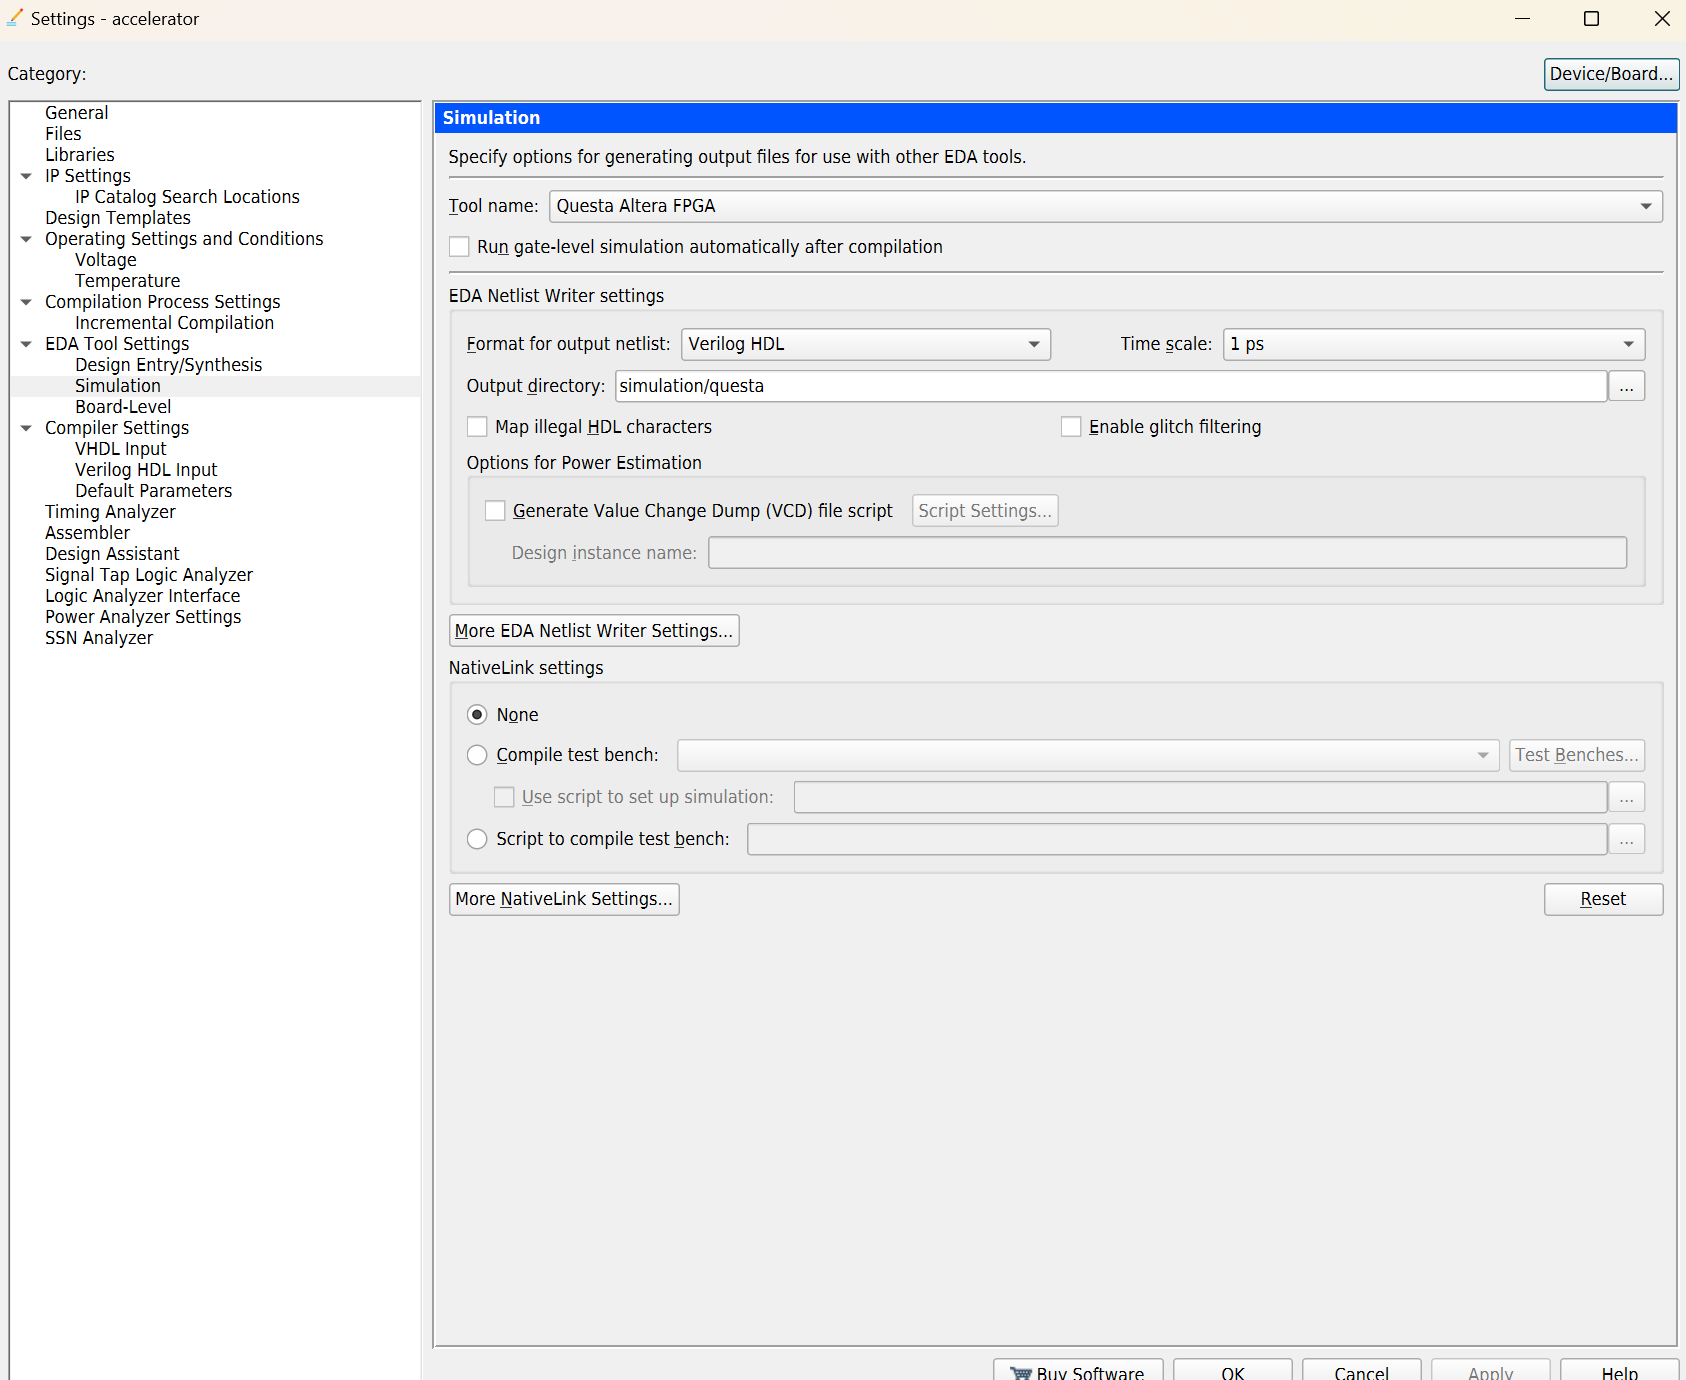This screenshot has height=1380, width=1686.
Task: Select VHDL Input settings
Action: tap(120, 449)
